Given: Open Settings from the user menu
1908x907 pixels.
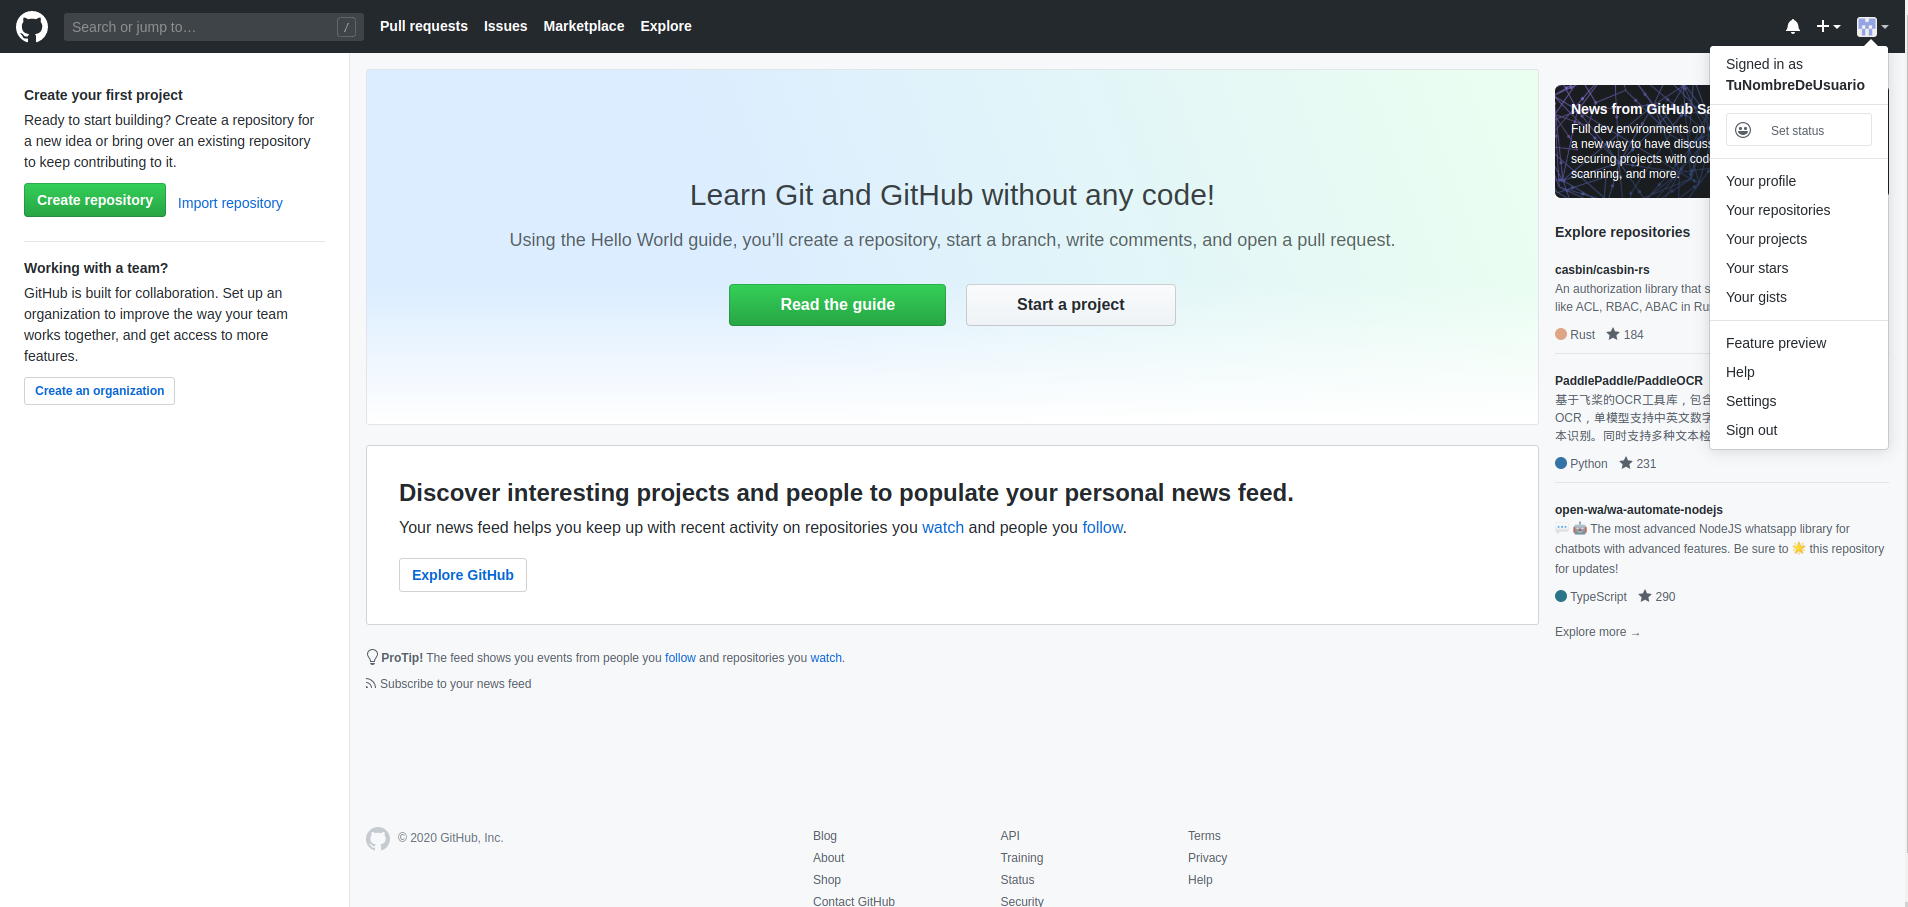Looking at the screenshot, I should (x=1799, y=401).
